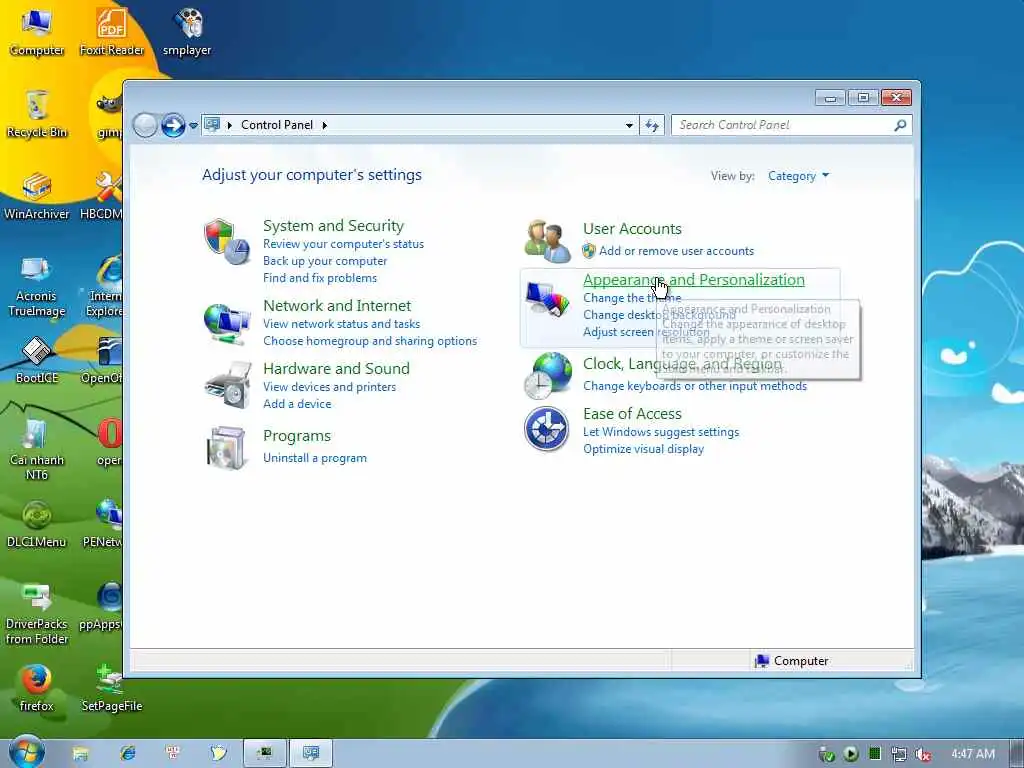Click Add or remove user accounts
1024x768 pixels.
[677, 251]
